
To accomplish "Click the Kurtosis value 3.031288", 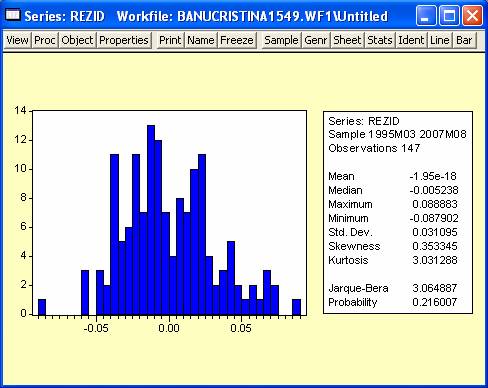I will pos(435,260).
